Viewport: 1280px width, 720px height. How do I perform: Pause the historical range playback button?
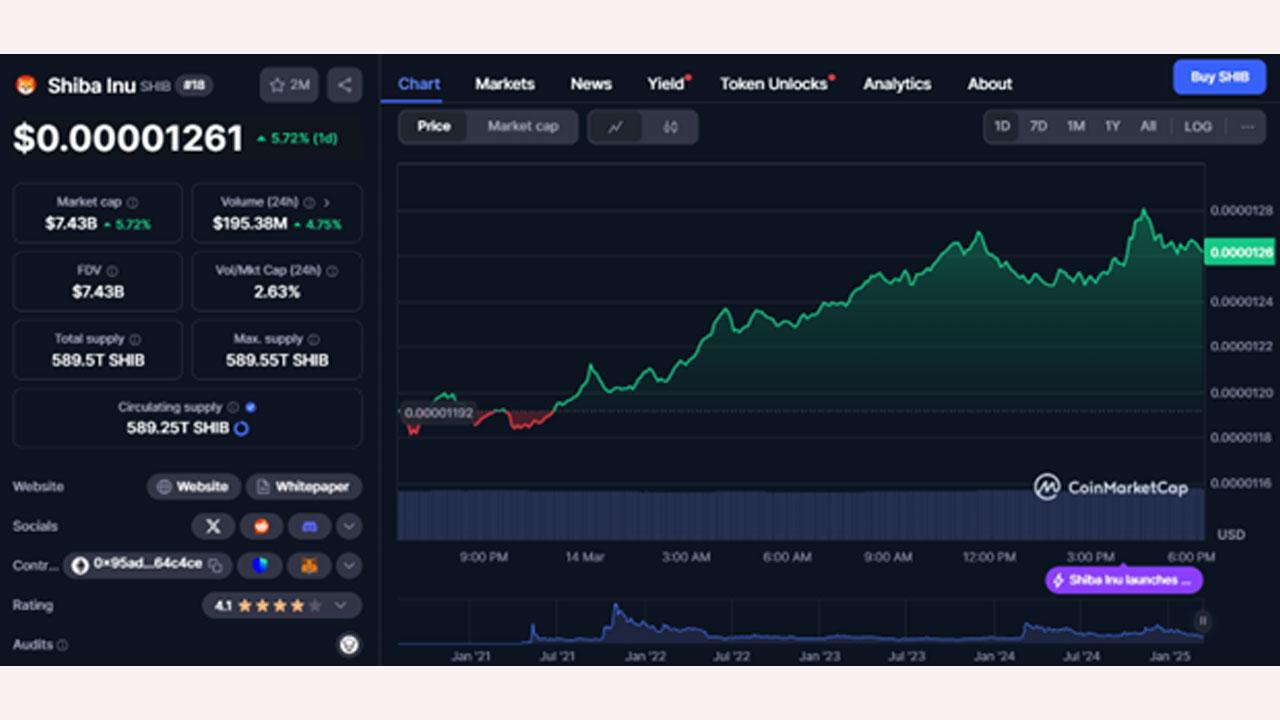(x=1203, y=621)
